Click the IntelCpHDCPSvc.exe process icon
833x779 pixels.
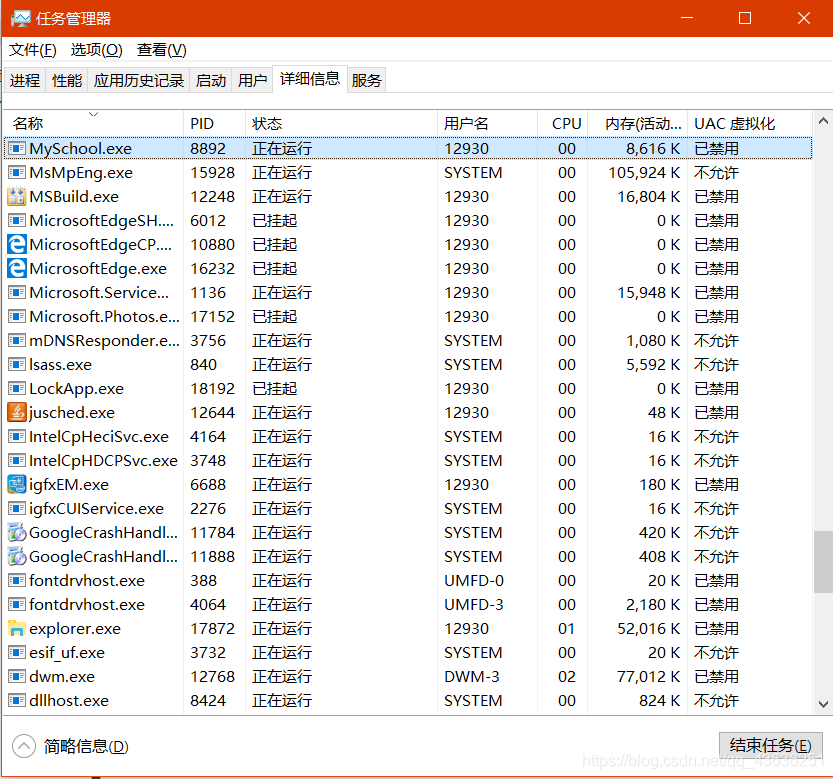pyautogui.click(x=16, y=460)
